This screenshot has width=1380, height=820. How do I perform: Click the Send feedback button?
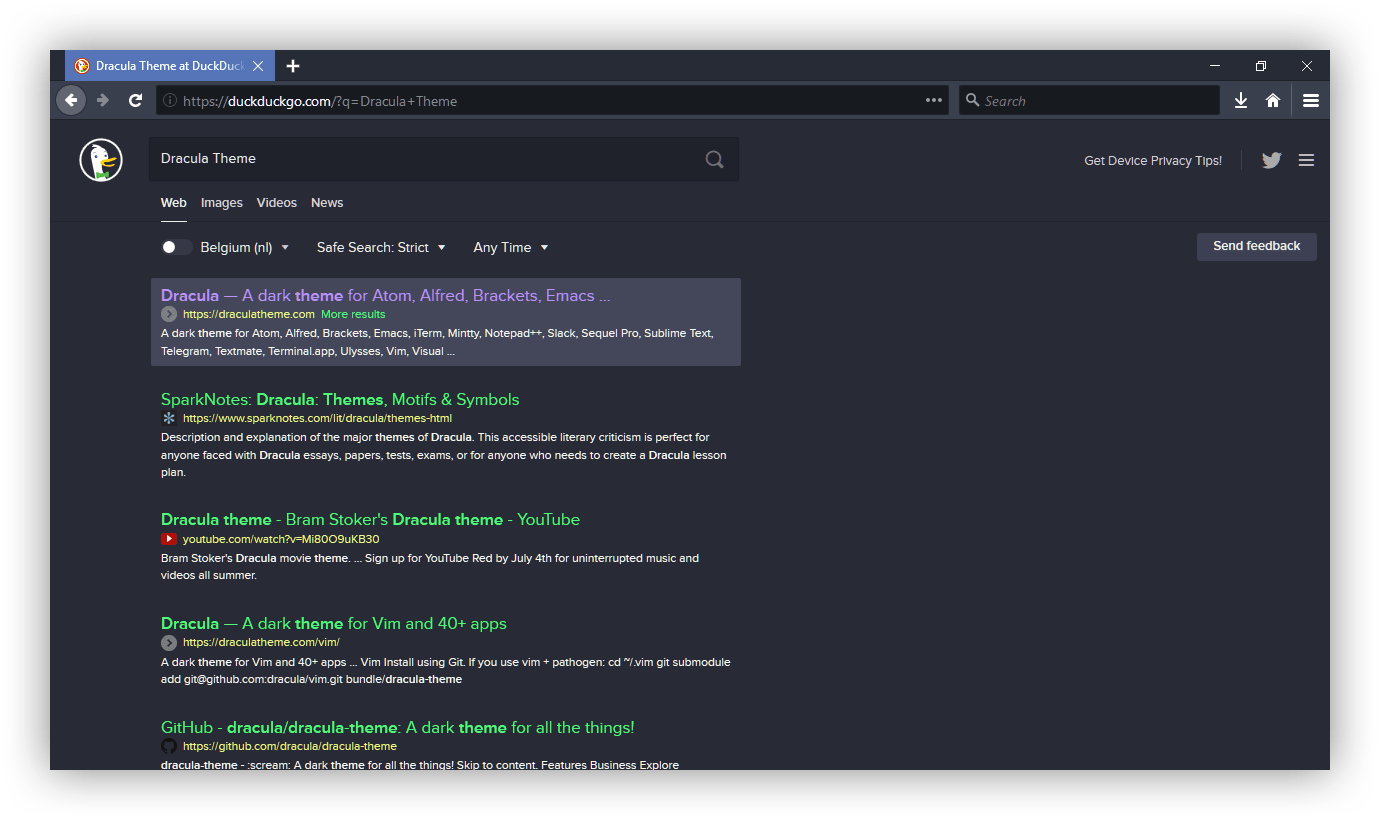(1256, 246)
